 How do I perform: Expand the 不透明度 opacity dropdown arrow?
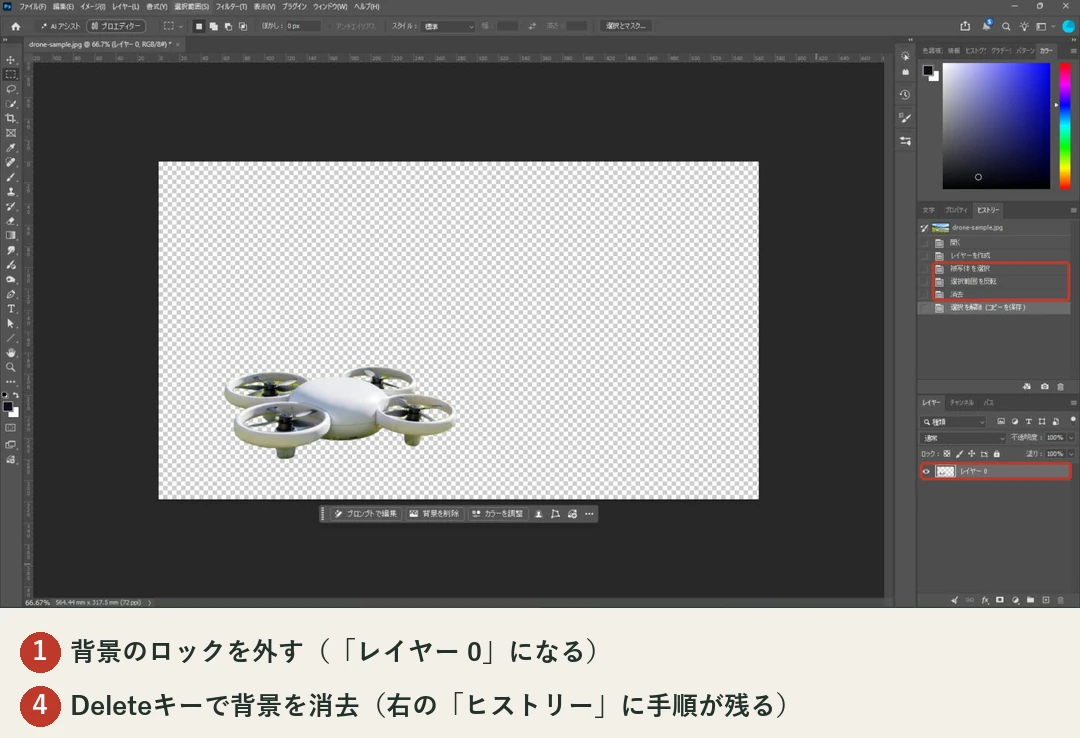click(x=1071, y=438)
